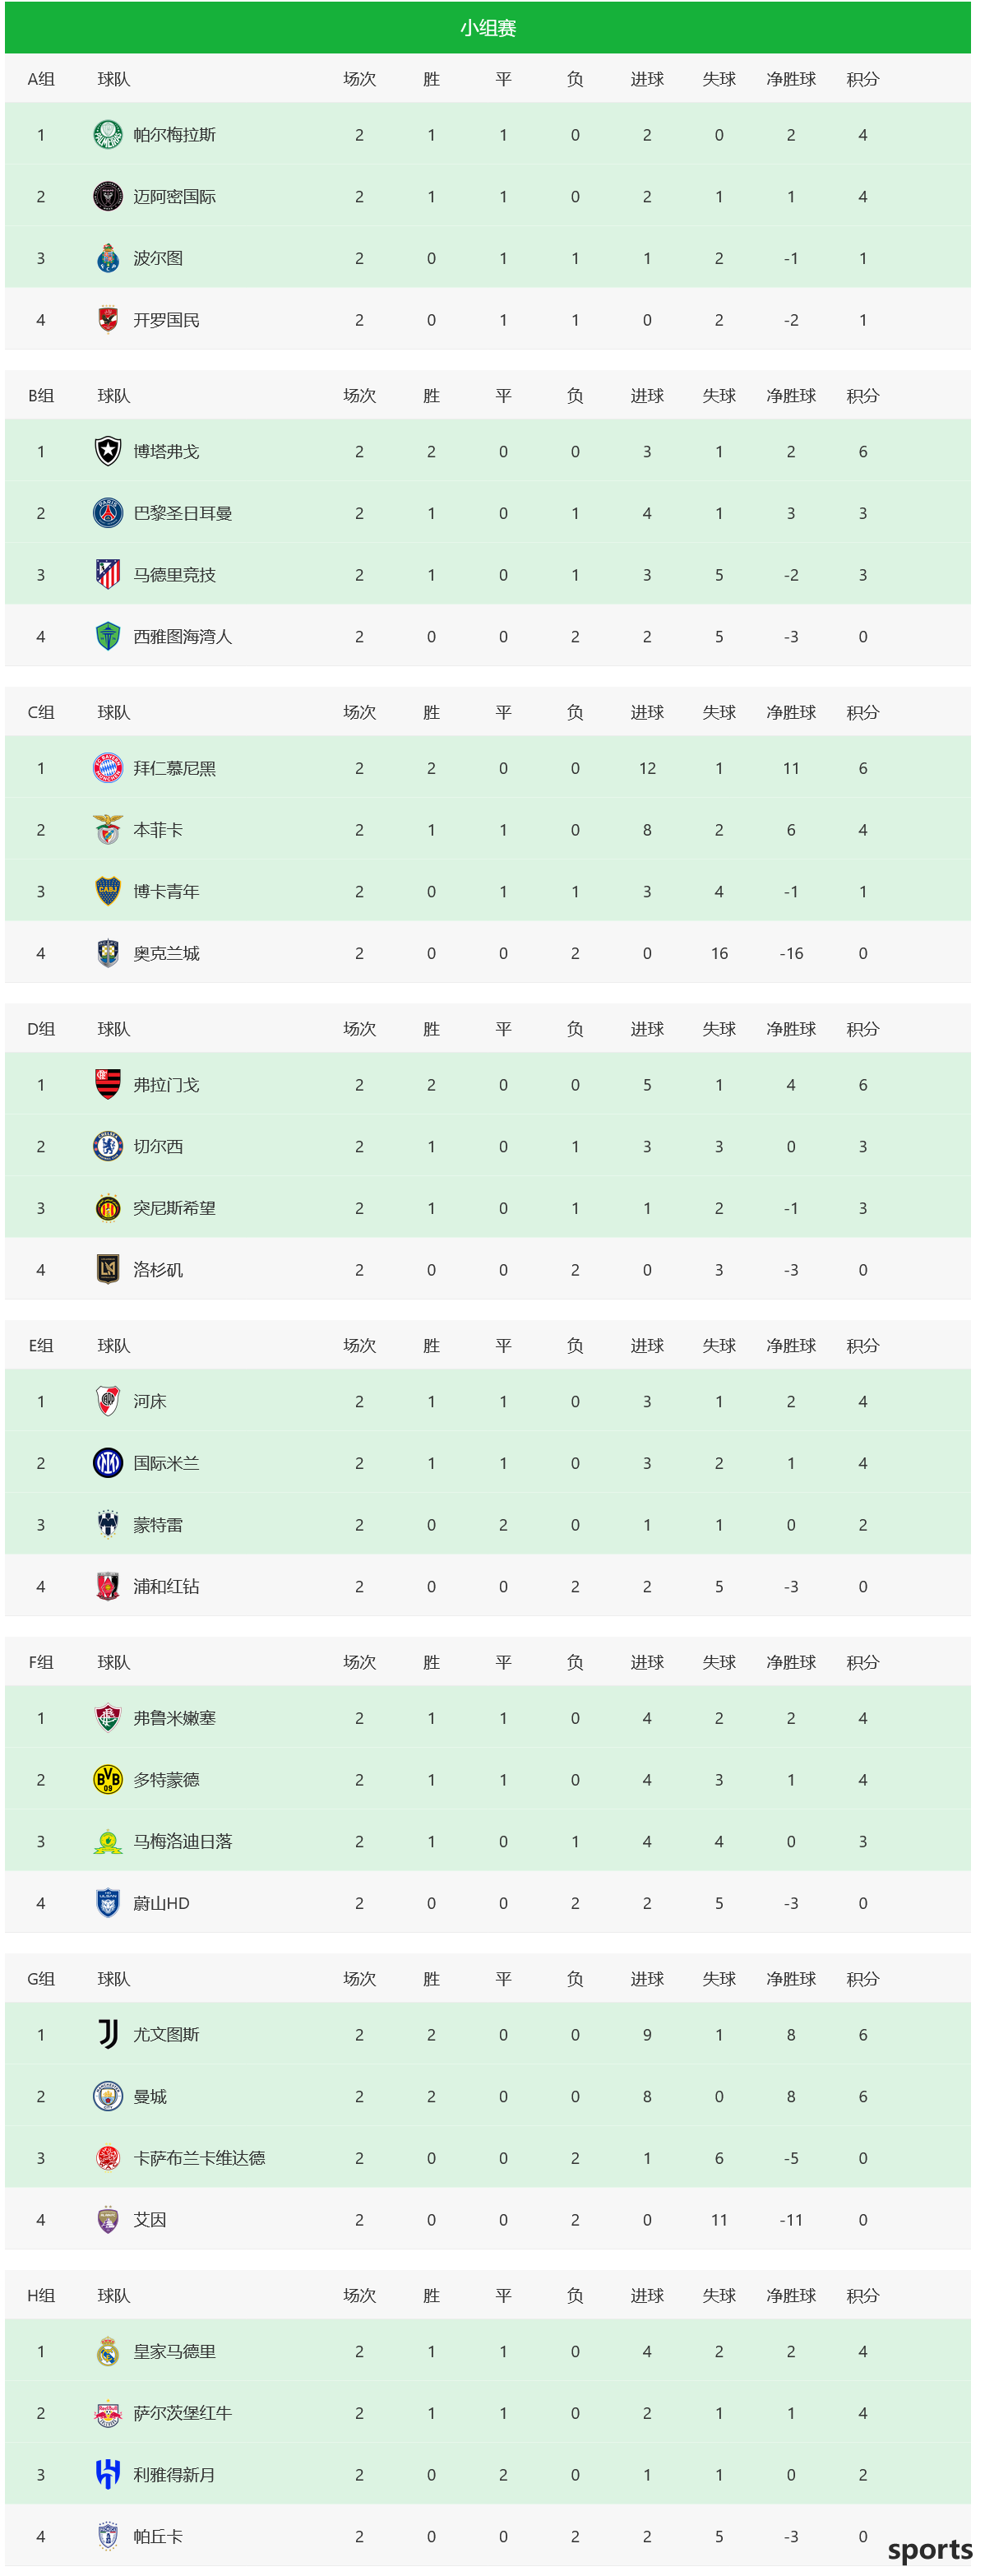Click the Bayern Munich crest icon
The image size is (985, 2576).
[108, 768]
